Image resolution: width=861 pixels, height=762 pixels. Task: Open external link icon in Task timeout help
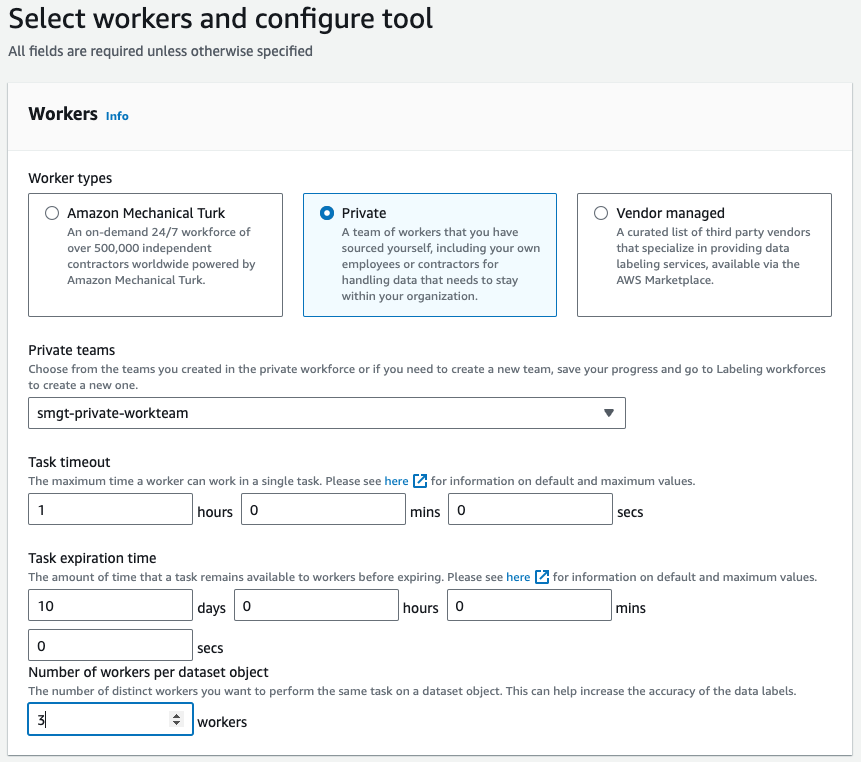click(x=420, y=481)
